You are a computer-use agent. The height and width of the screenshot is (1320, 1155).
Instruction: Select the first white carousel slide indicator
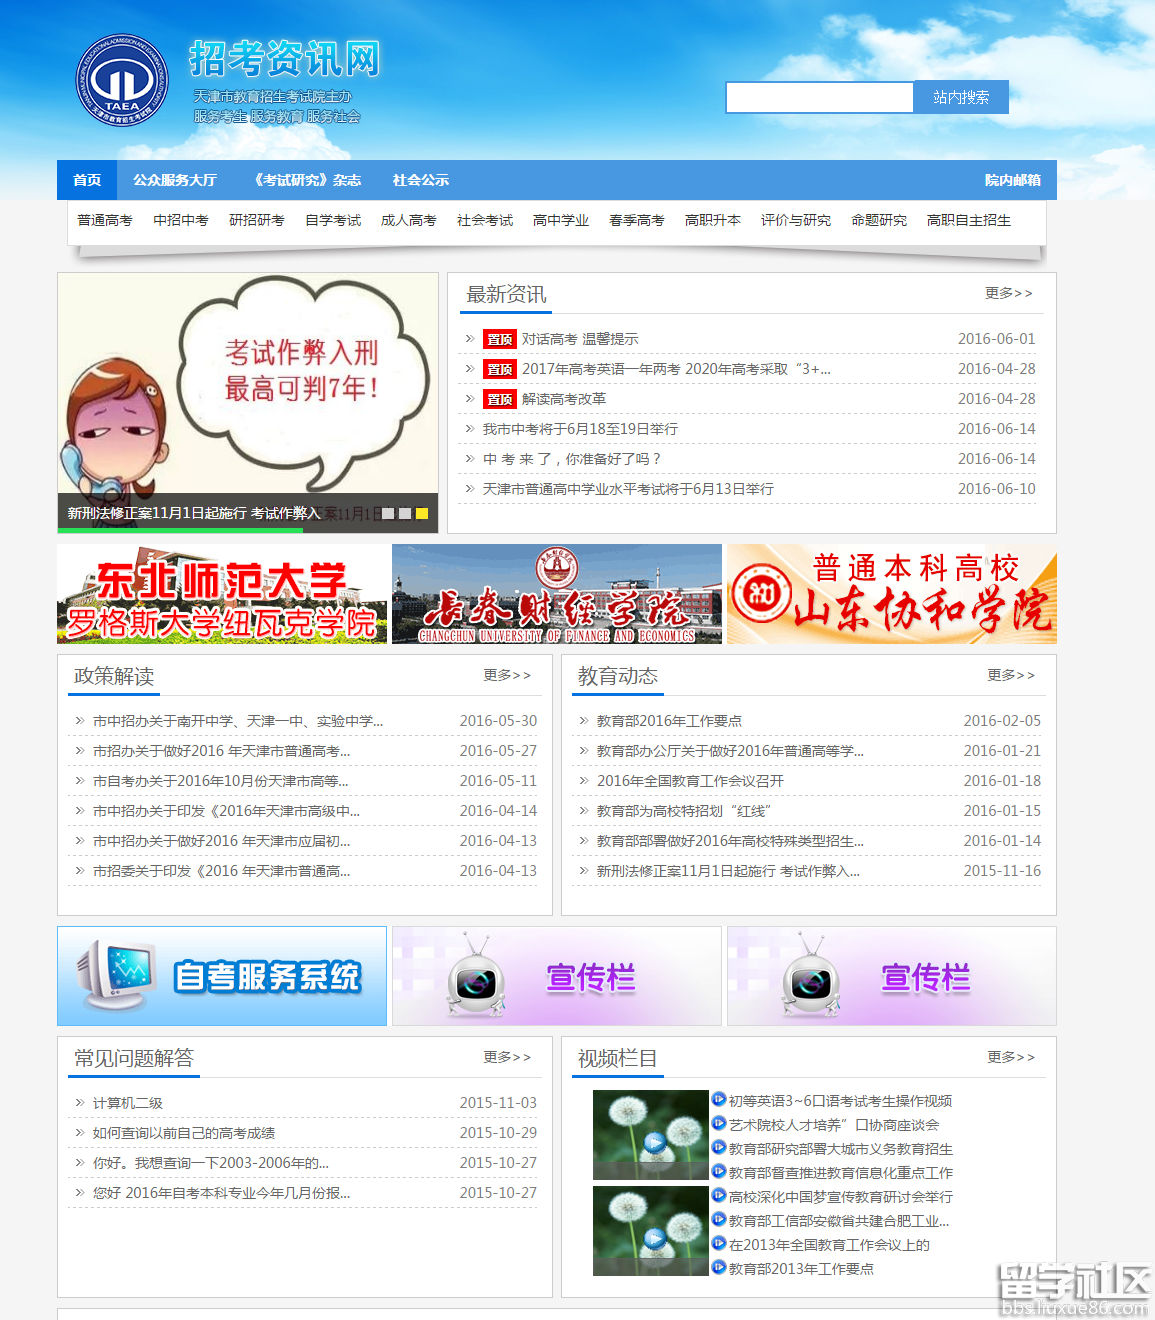pos(388,513)
